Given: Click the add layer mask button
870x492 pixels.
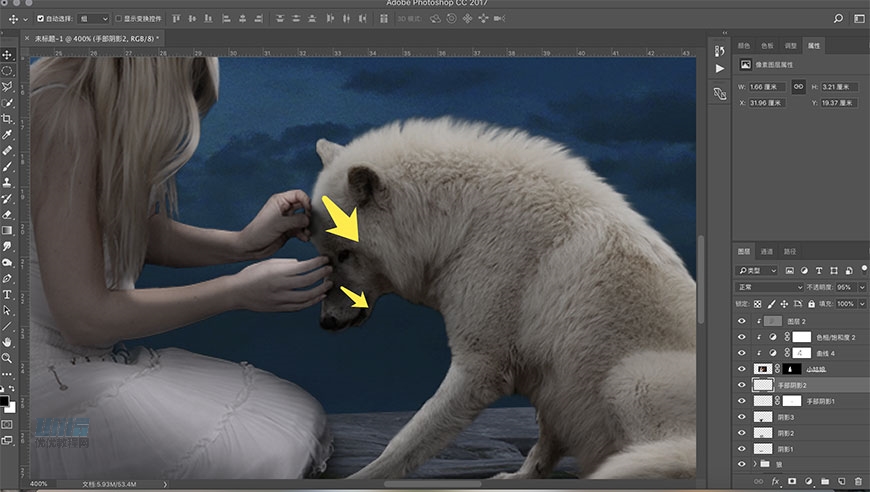Looking at the screenshot, I should (x=792, y=481).
